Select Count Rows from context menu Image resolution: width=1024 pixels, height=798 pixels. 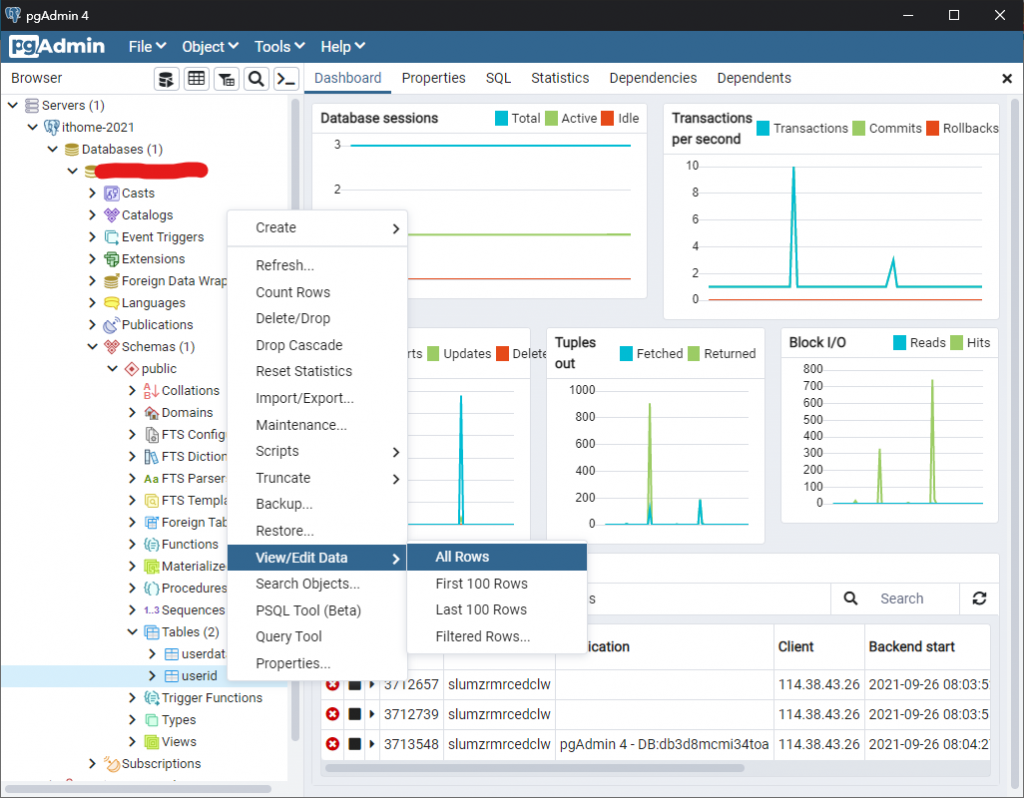(x=317, y=293)
